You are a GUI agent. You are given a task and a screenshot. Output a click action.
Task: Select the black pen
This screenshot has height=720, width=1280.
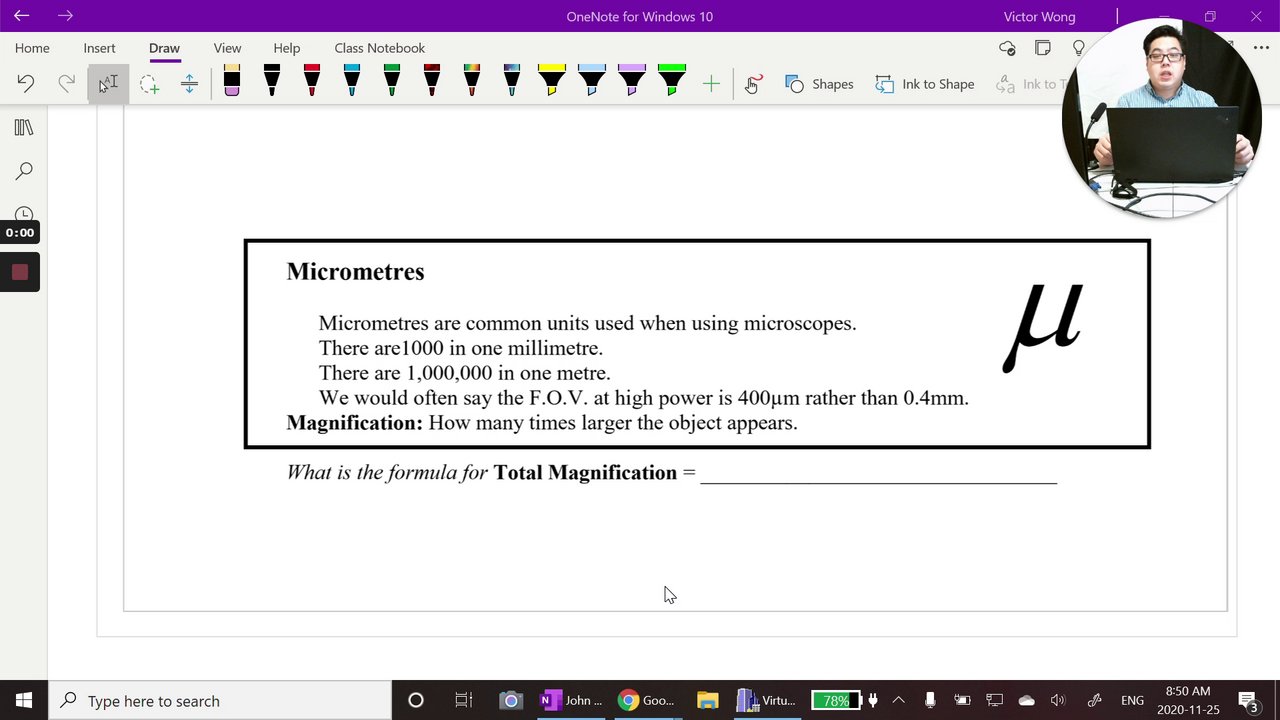(x=272, y=81)
